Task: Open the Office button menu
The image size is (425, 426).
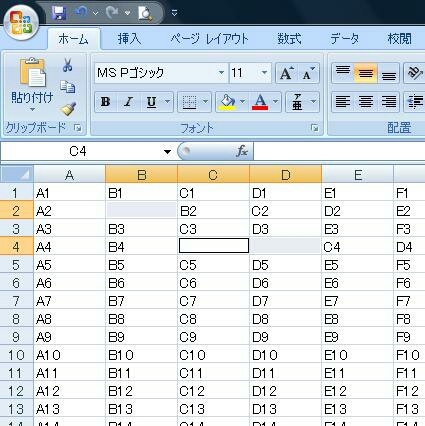Action: [21, 23]
